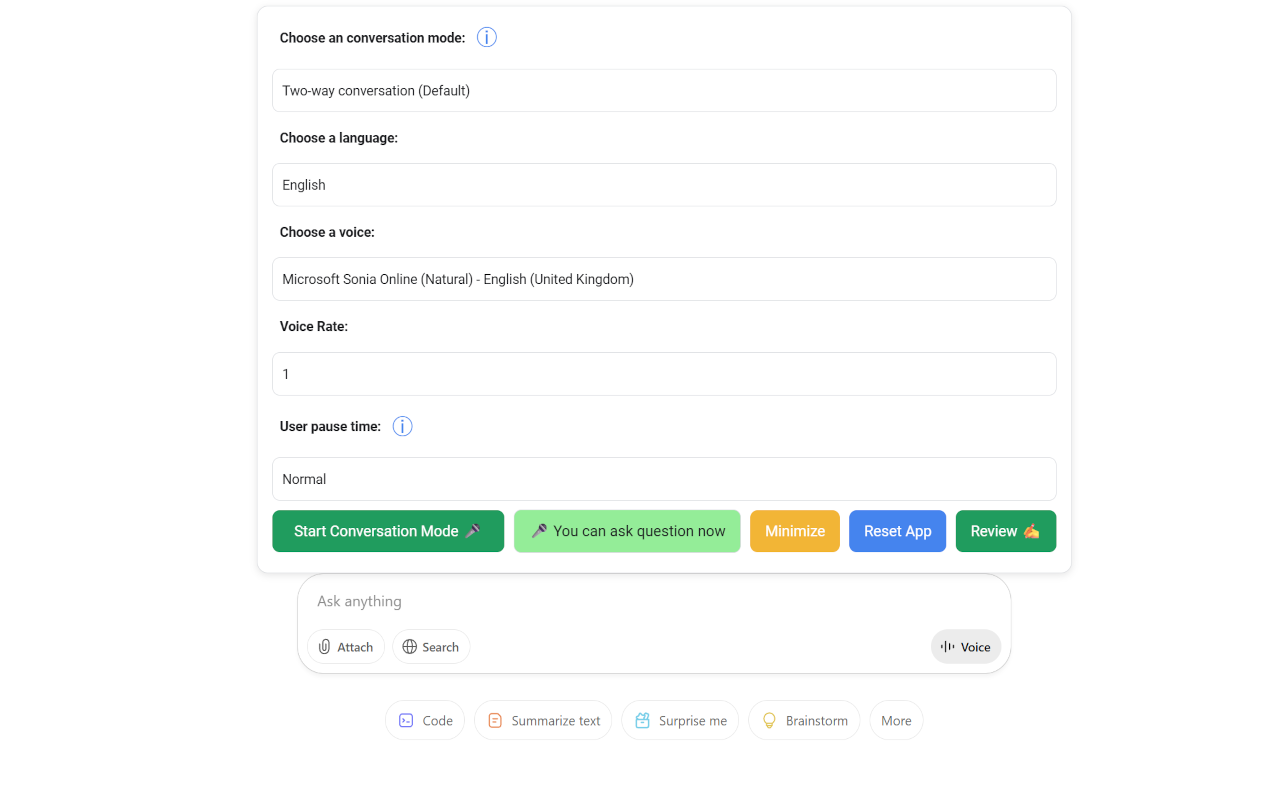Click Start Conversation Mode button
1280x800 pixels.
388,531
